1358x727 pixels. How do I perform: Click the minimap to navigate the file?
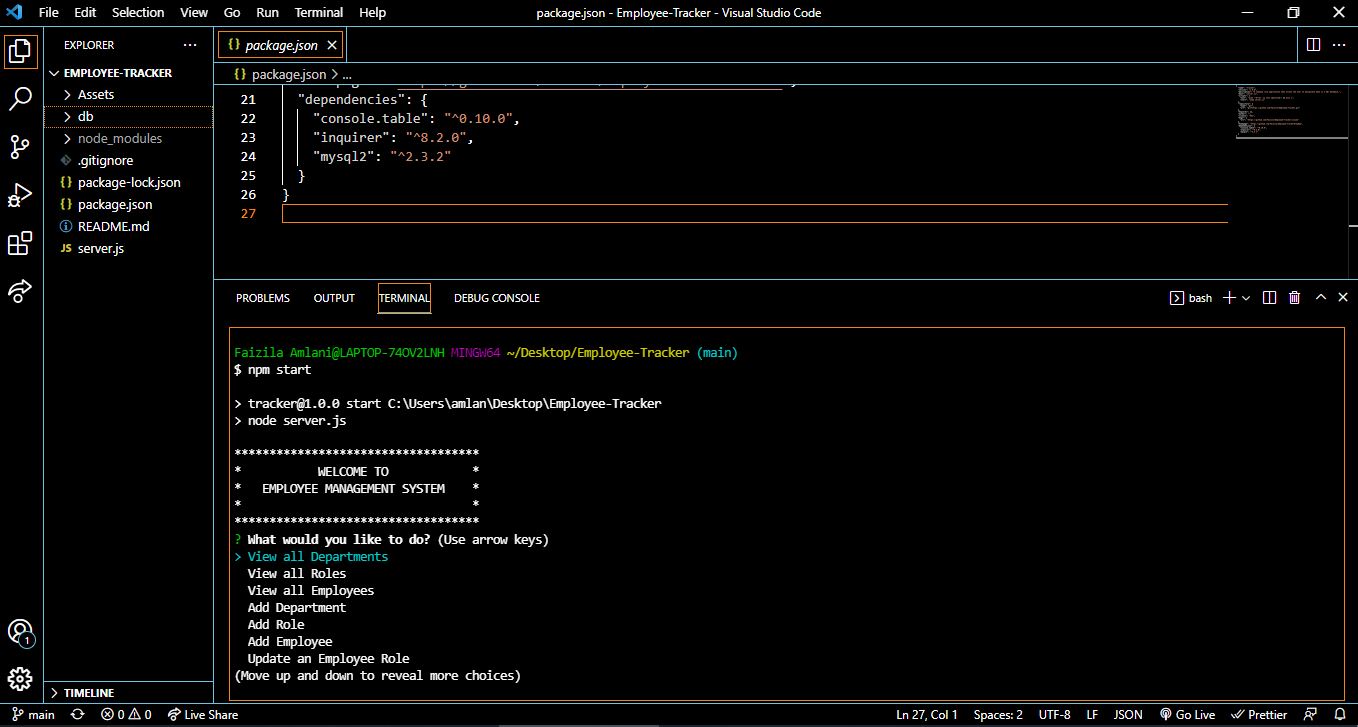tap(1291, 110)
